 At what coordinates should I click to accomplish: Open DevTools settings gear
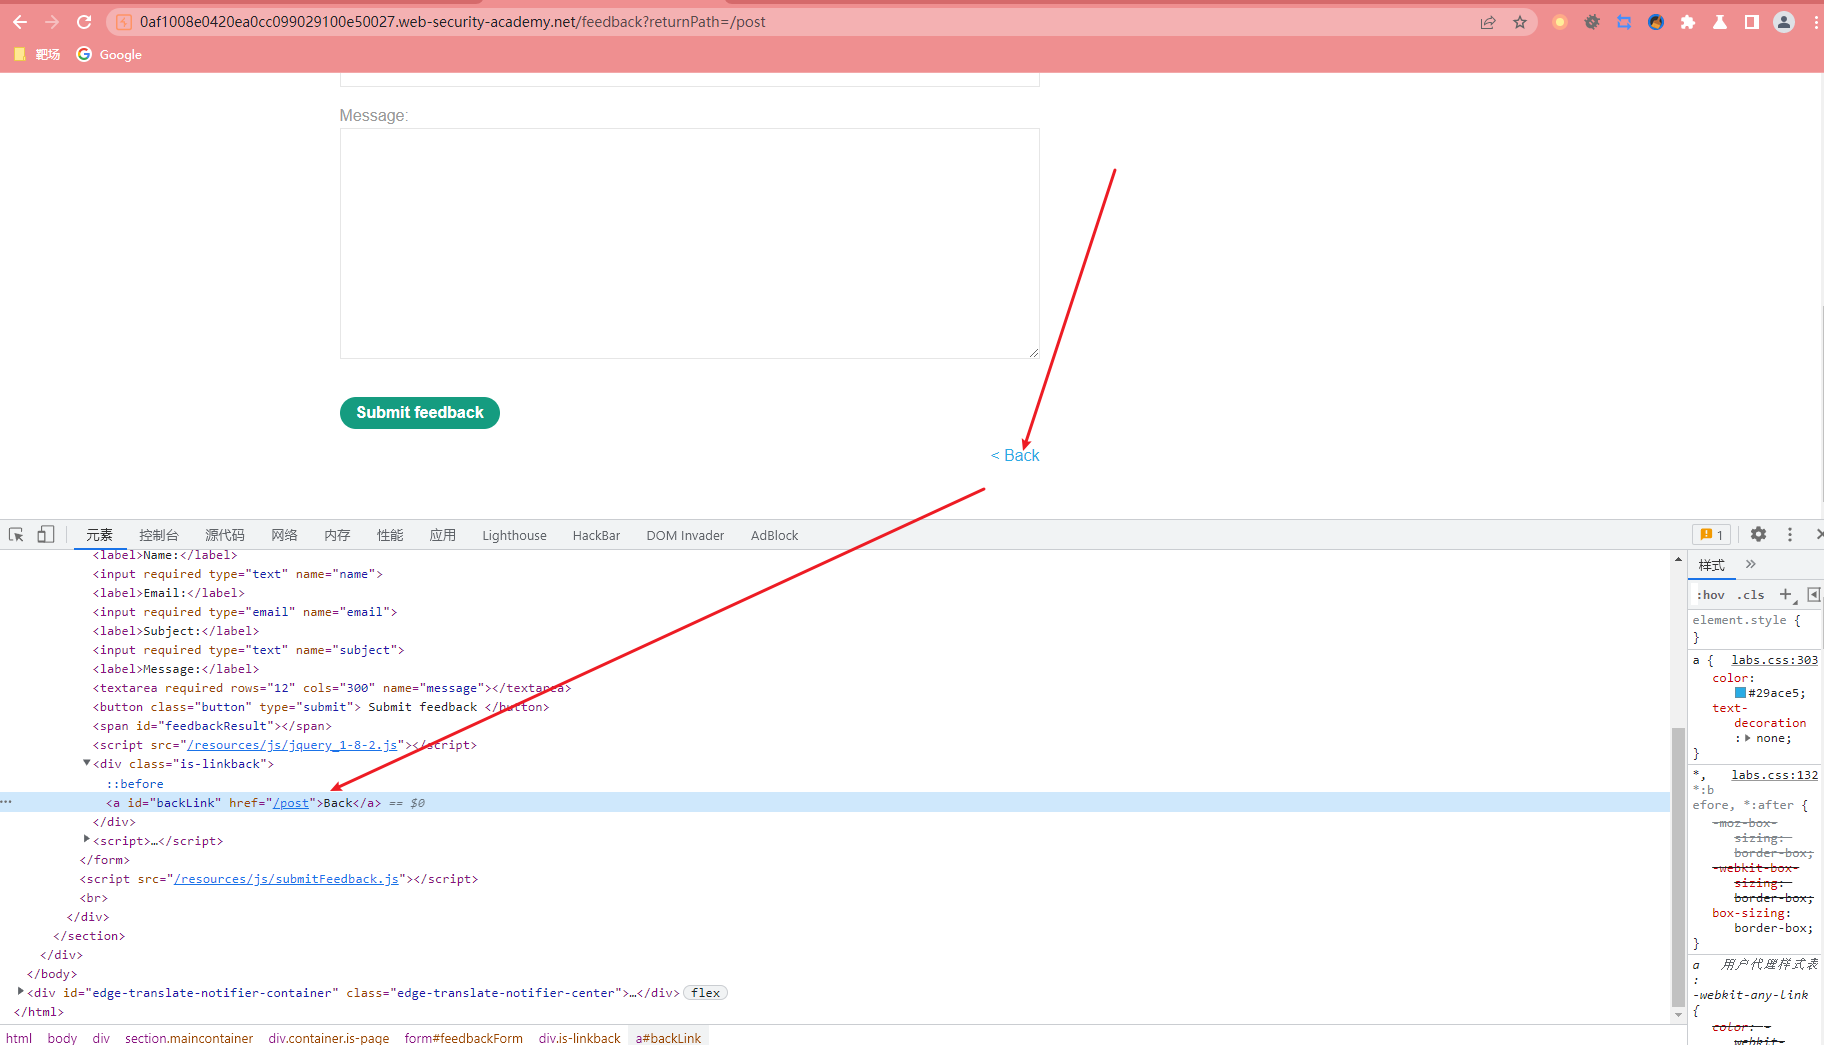pyautogui.click(x=1757, y=534)
